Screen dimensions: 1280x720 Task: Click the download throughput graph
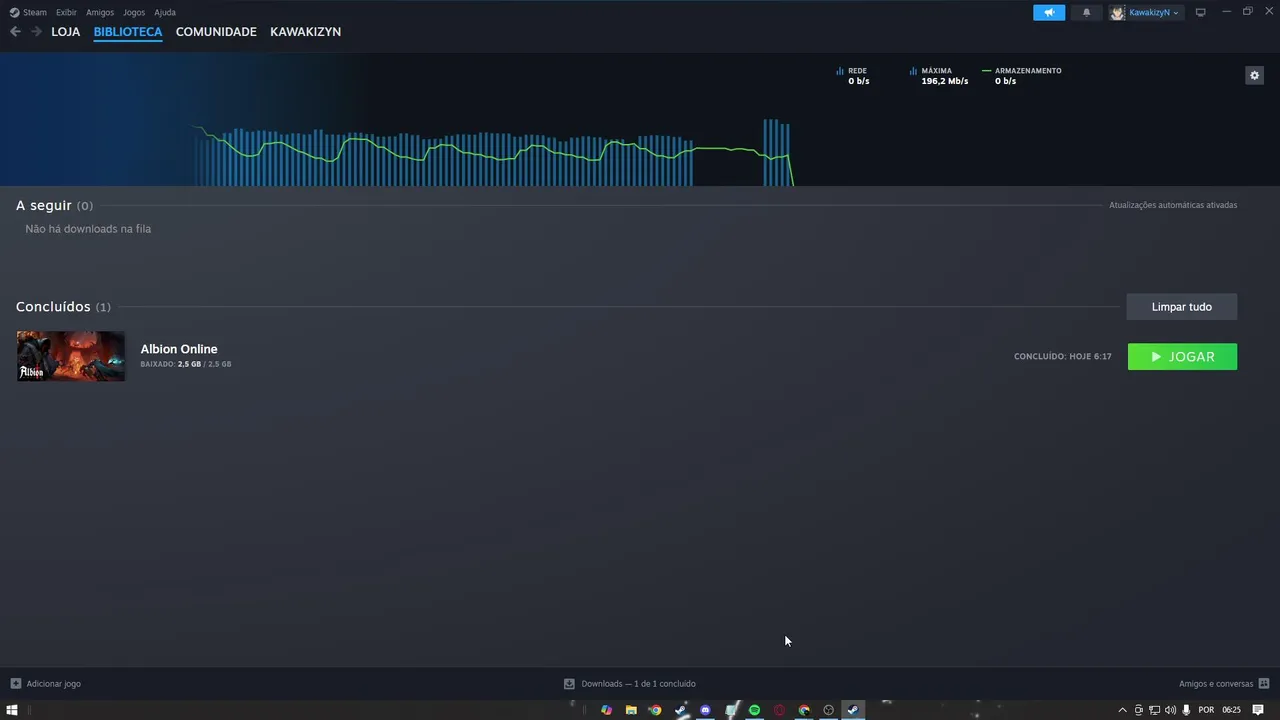click(494, 152)
